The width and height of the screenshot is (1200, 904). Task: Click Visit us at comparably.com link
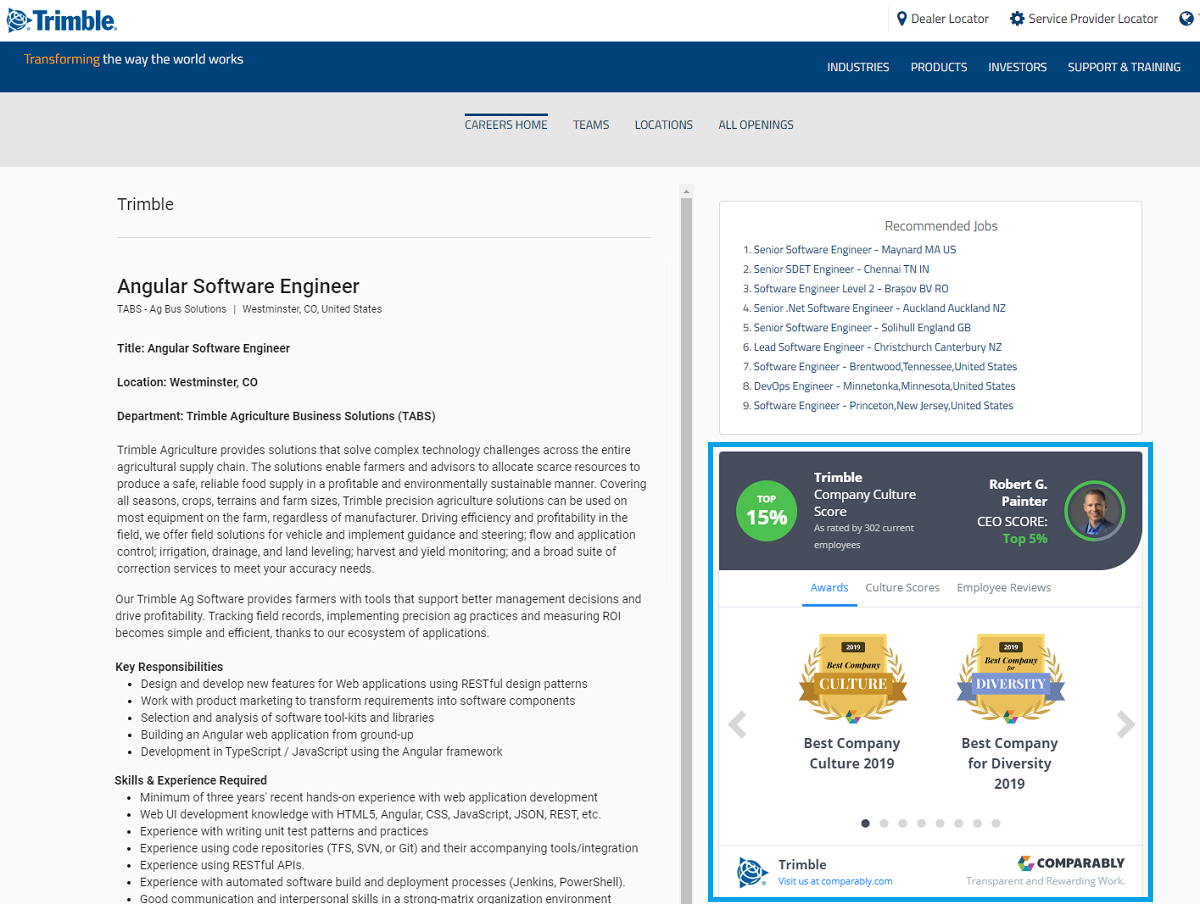(835, 882)
